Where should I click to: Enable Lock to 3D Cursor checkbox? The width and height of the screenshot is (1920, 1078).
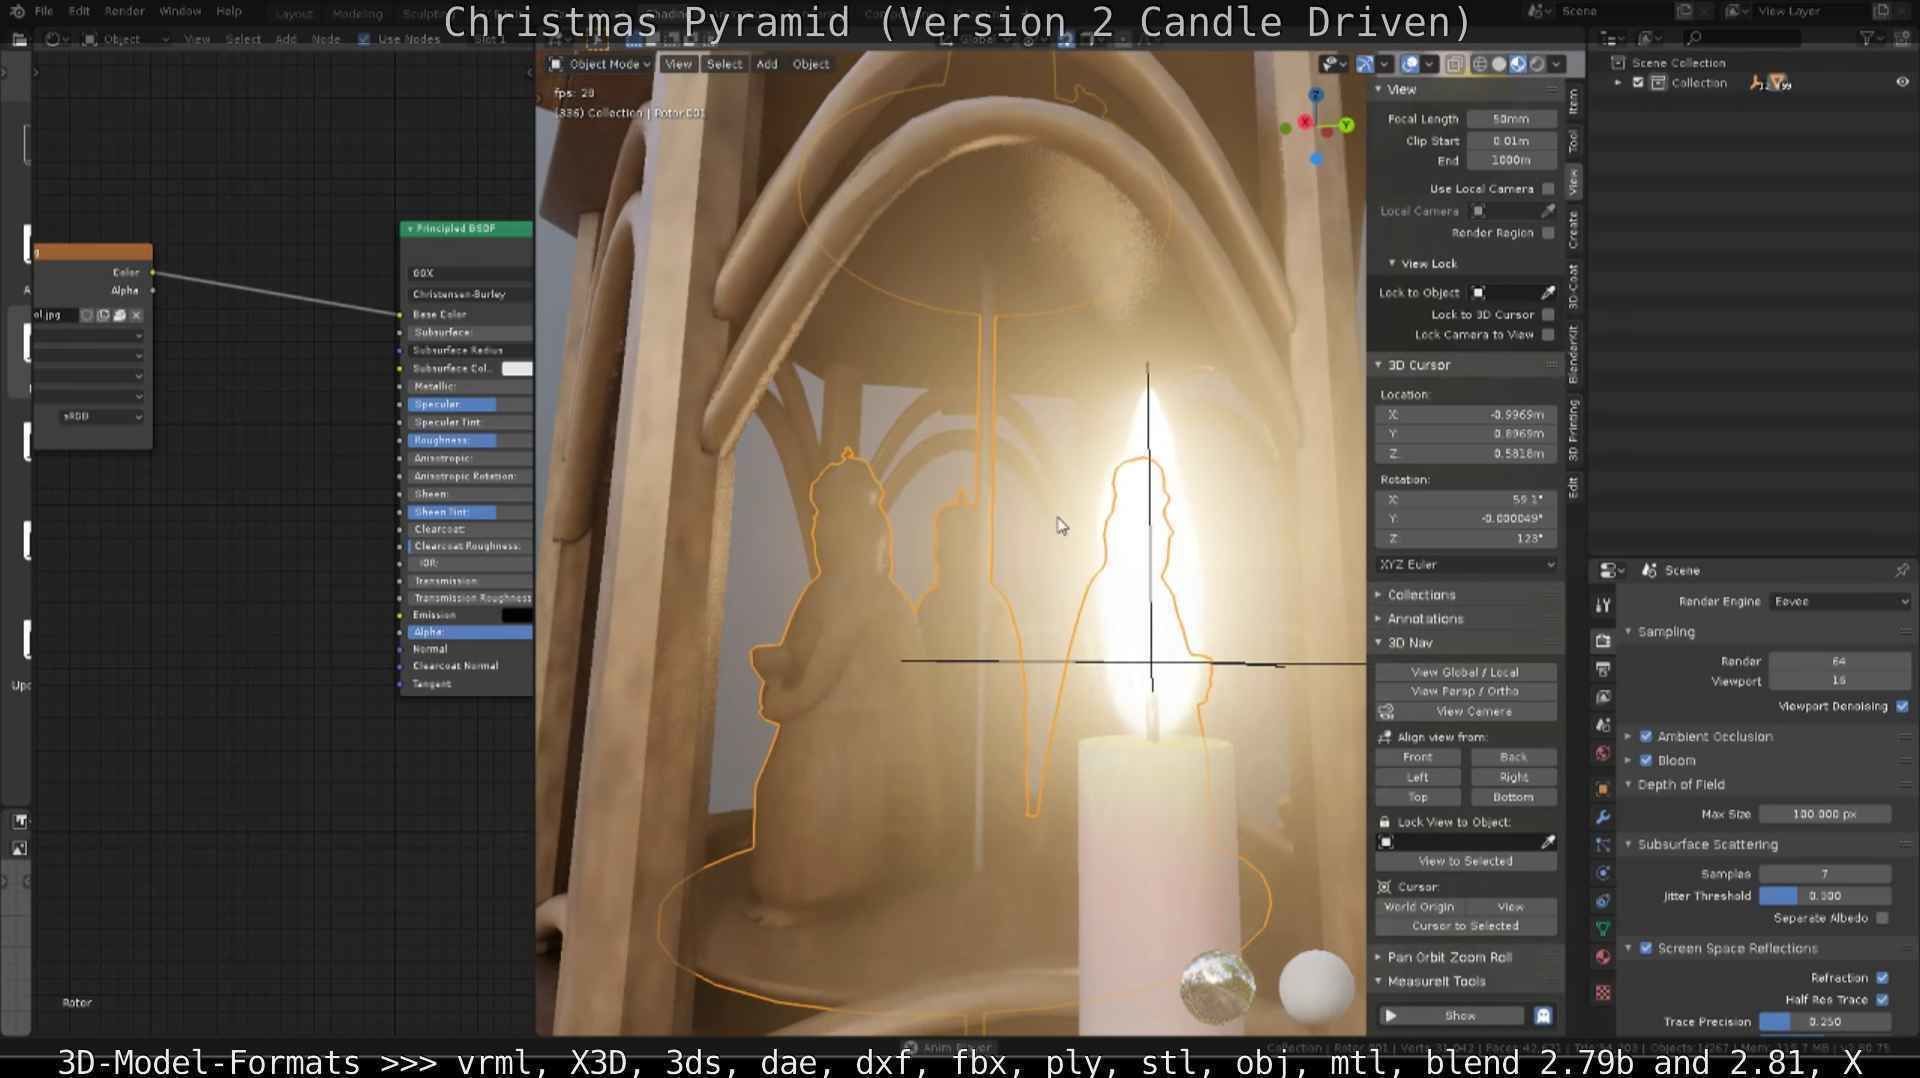pos(1548,315)
